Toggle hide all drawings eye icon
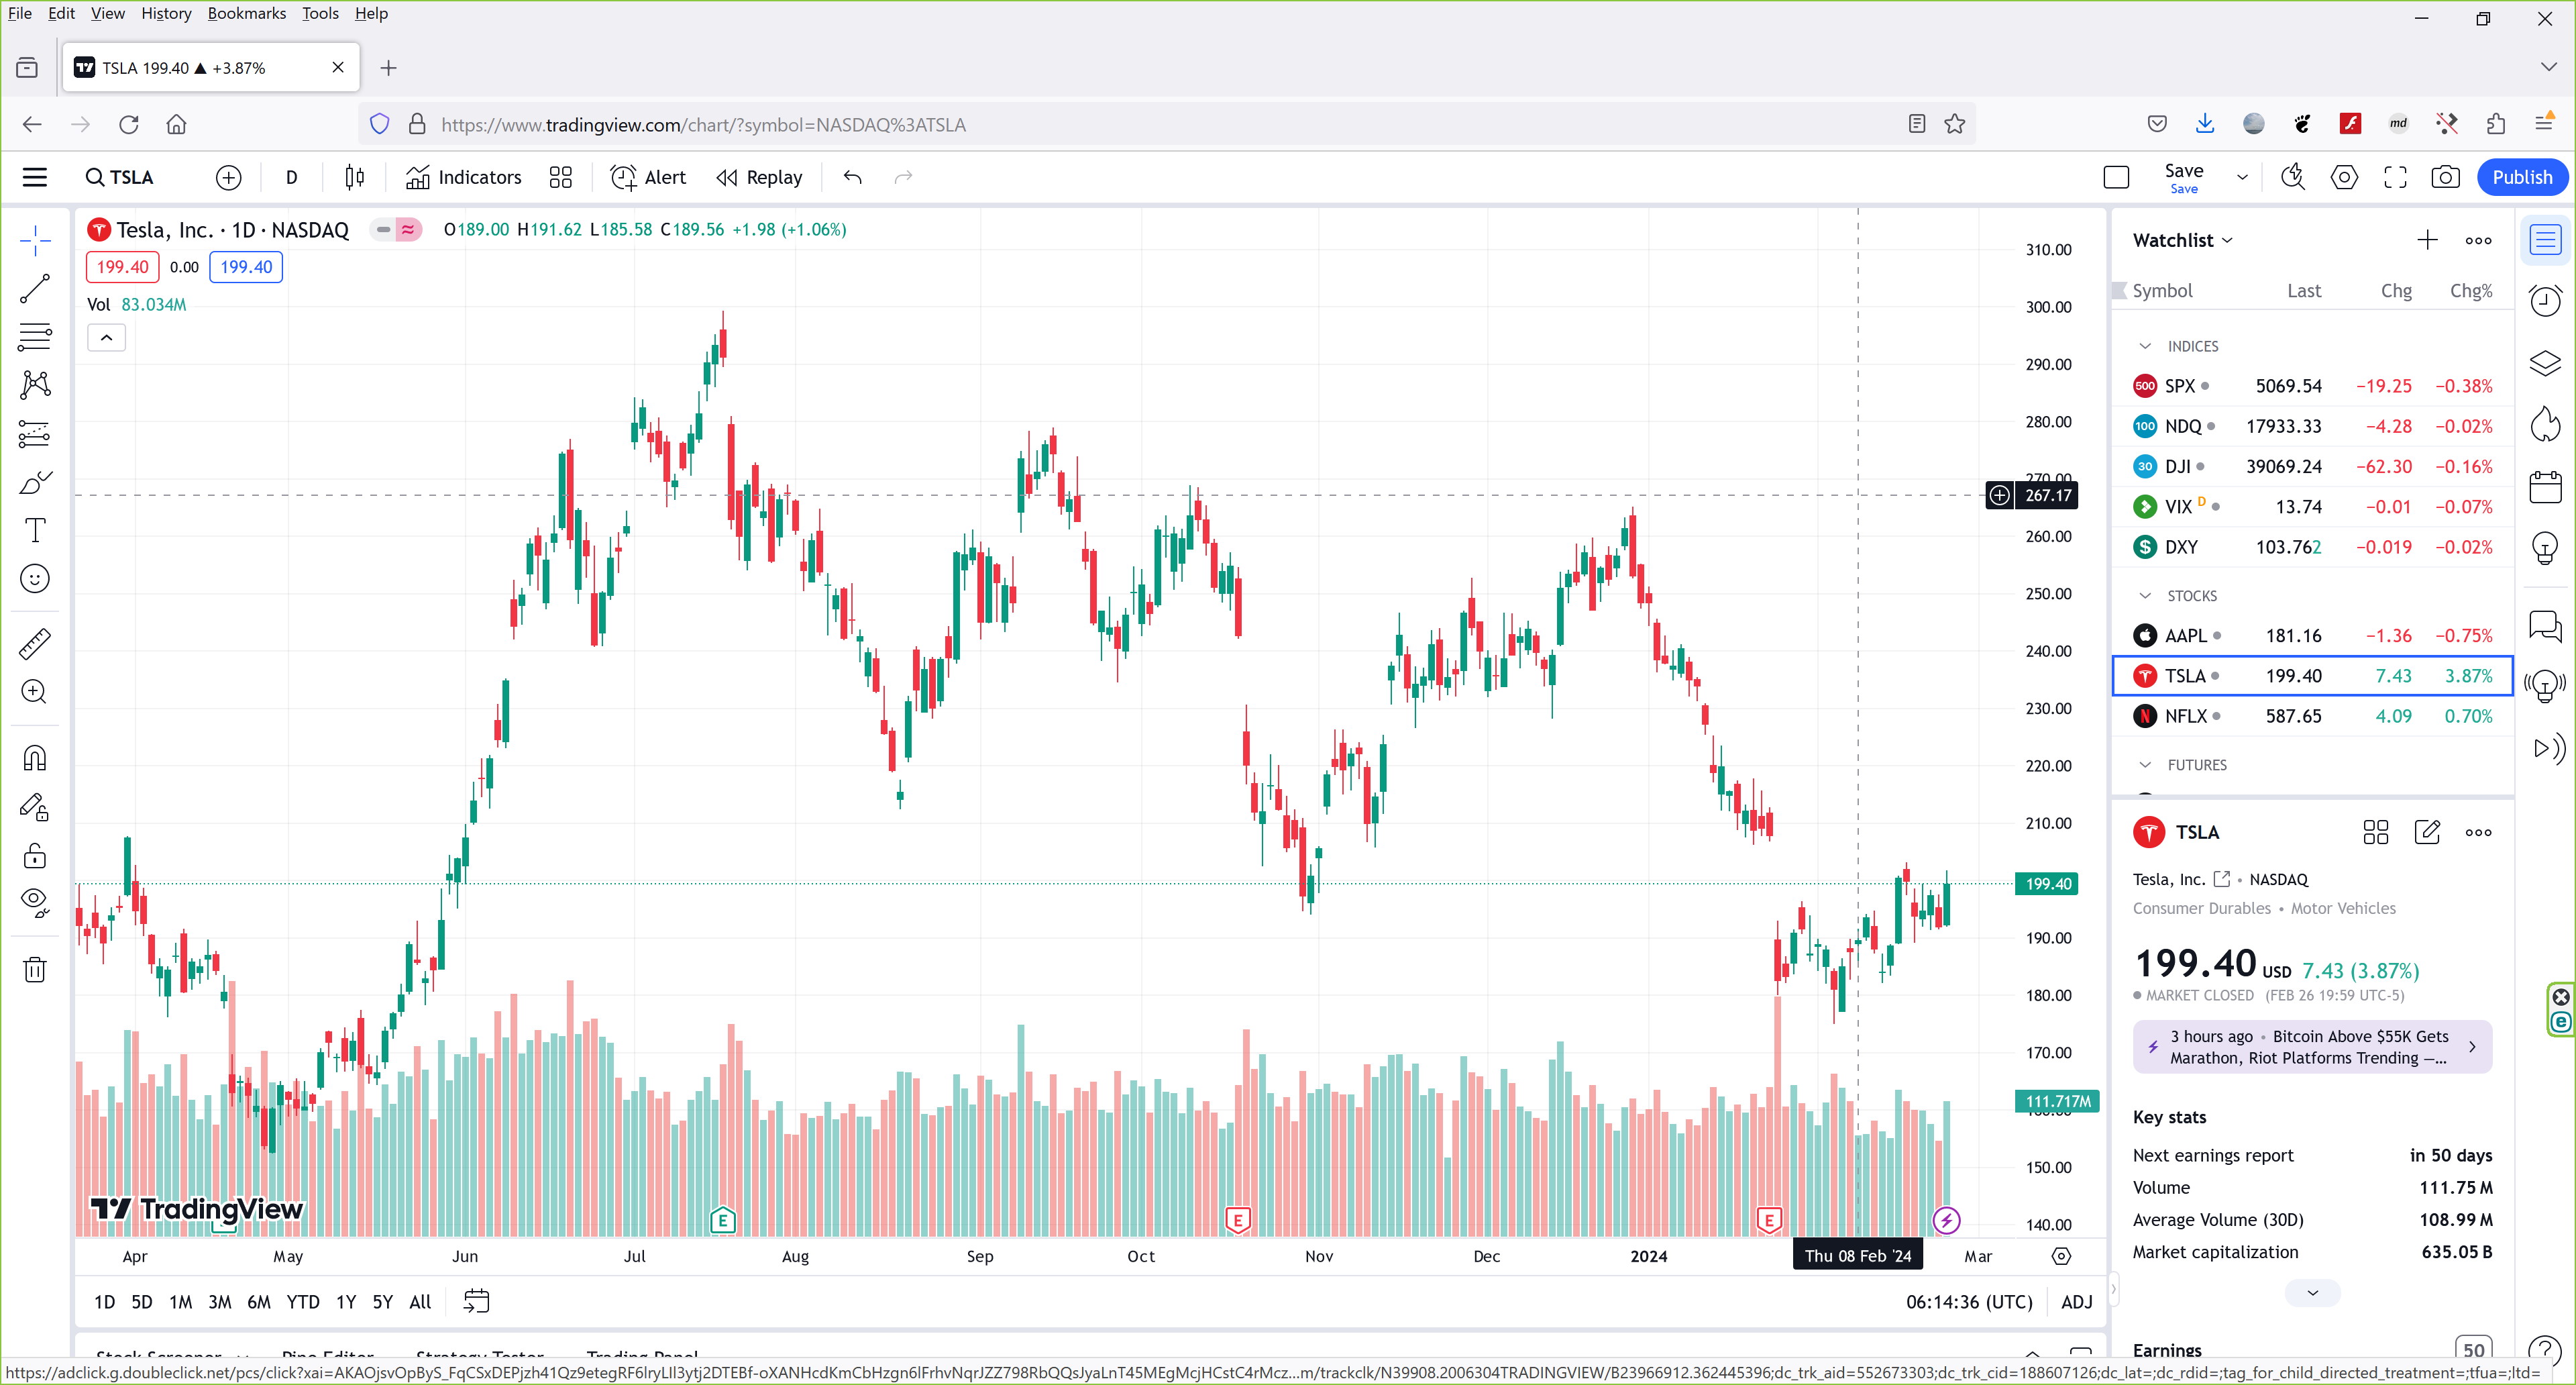The image size is (2576, 1385). [35, 903]
